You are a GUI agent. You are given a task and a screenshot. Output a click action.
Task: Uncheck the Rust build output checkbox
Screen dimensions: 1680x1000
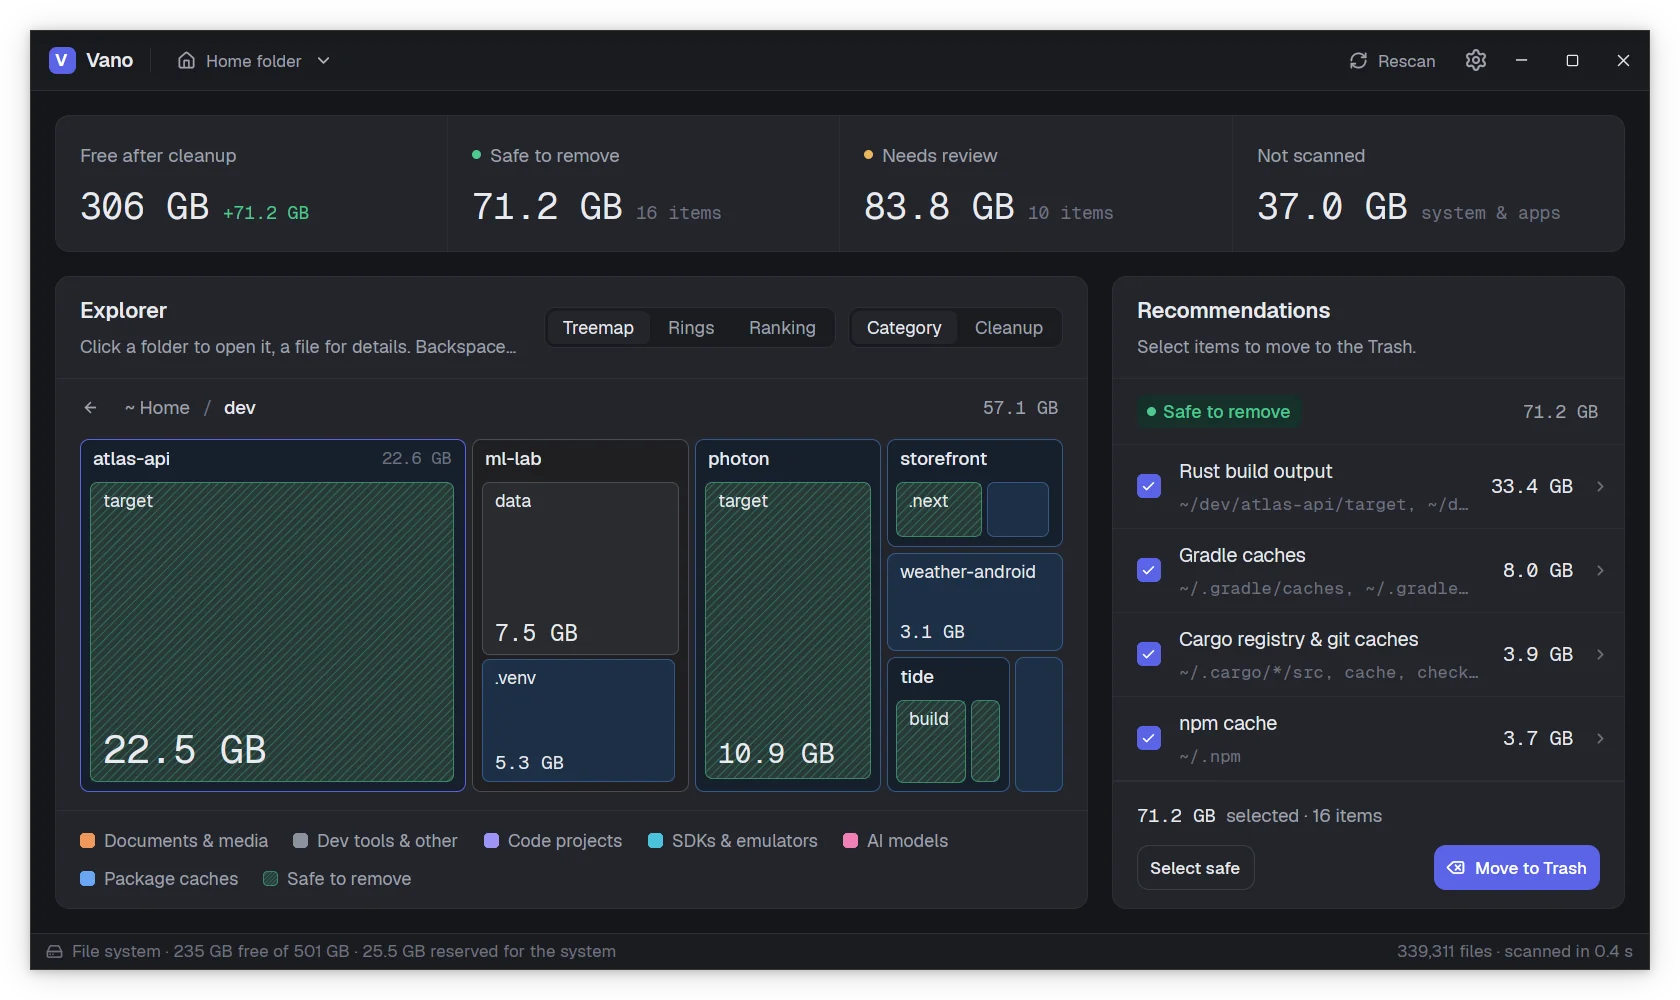tap(1149, 486)
